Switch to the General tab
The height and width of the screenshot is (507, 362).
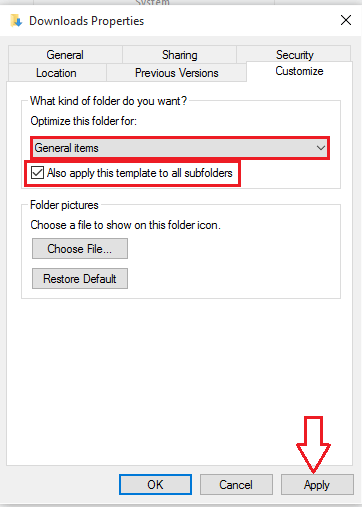click(65, 55)
